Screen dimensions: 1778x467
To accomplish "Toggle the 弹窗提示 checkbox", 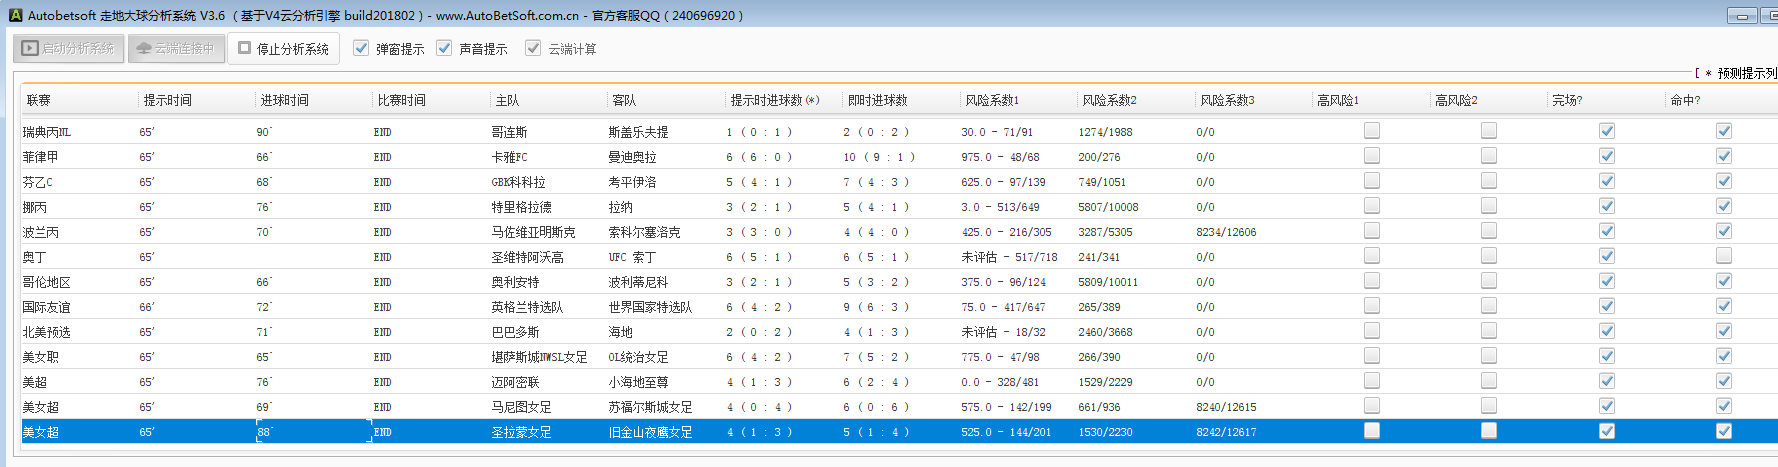I will tap(361, 48).
